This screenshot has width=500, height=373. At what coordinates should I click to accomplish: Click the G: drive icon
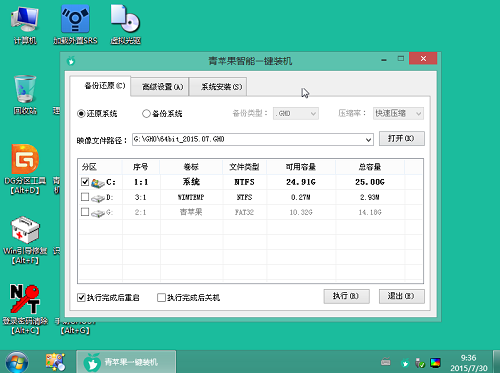(x=98, y=213)
